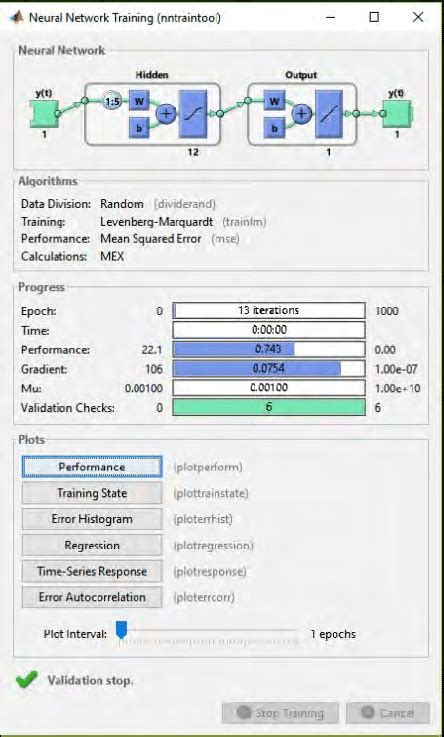
Task: Click the Epoch progress bar showing 13 iterations
Action: [x=269, y=311]
